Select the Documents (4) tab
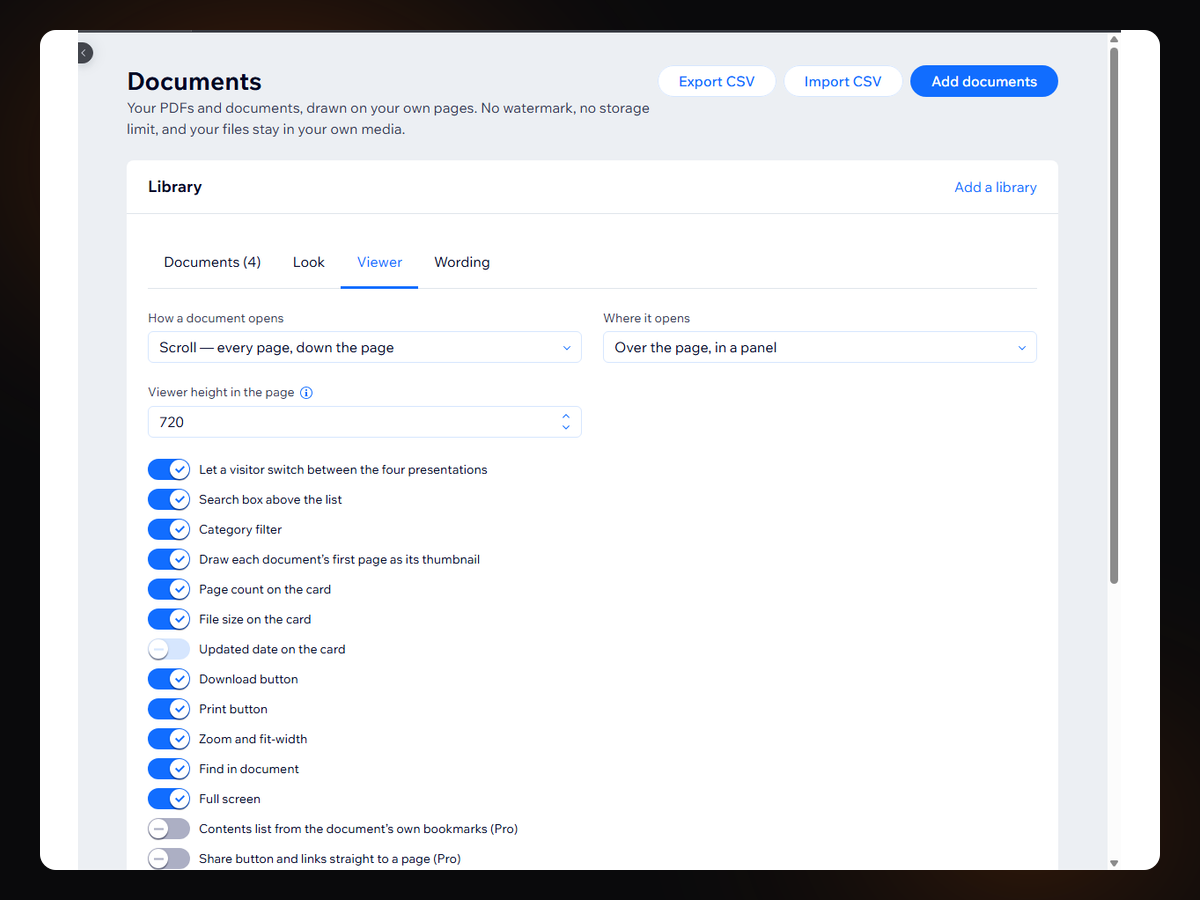 click(x=212, y=262)
